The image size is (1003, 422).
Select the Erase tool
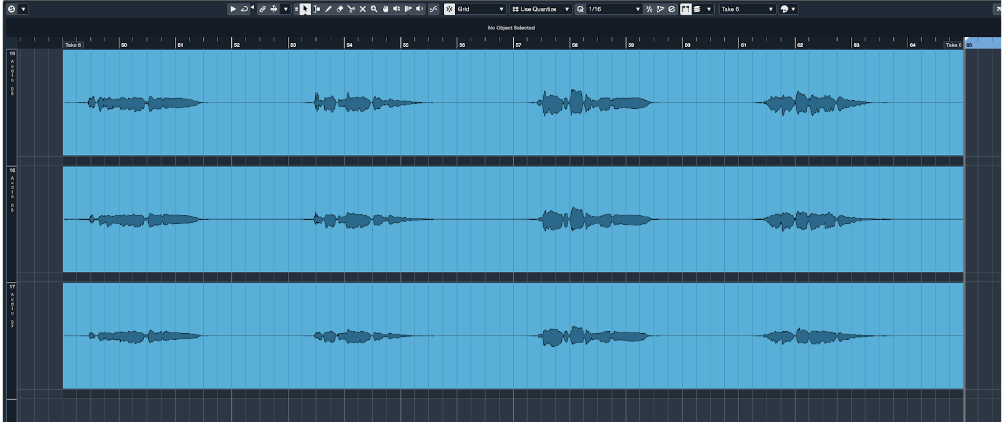click(x=340, y=9)
